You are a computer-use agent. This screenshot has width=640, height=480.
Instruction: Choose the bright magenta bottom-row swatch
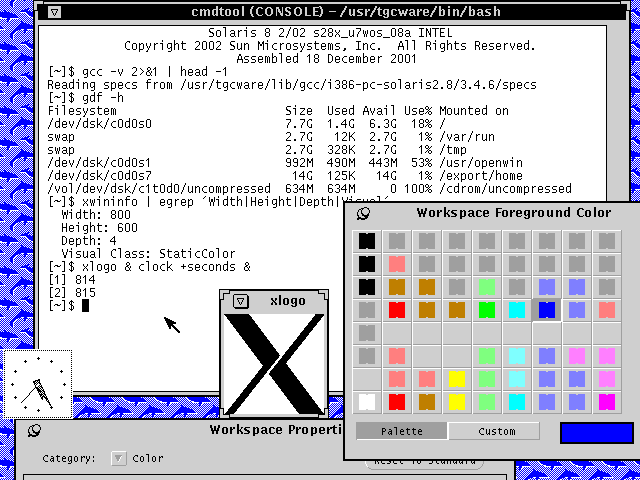click(x=607, y=402)
